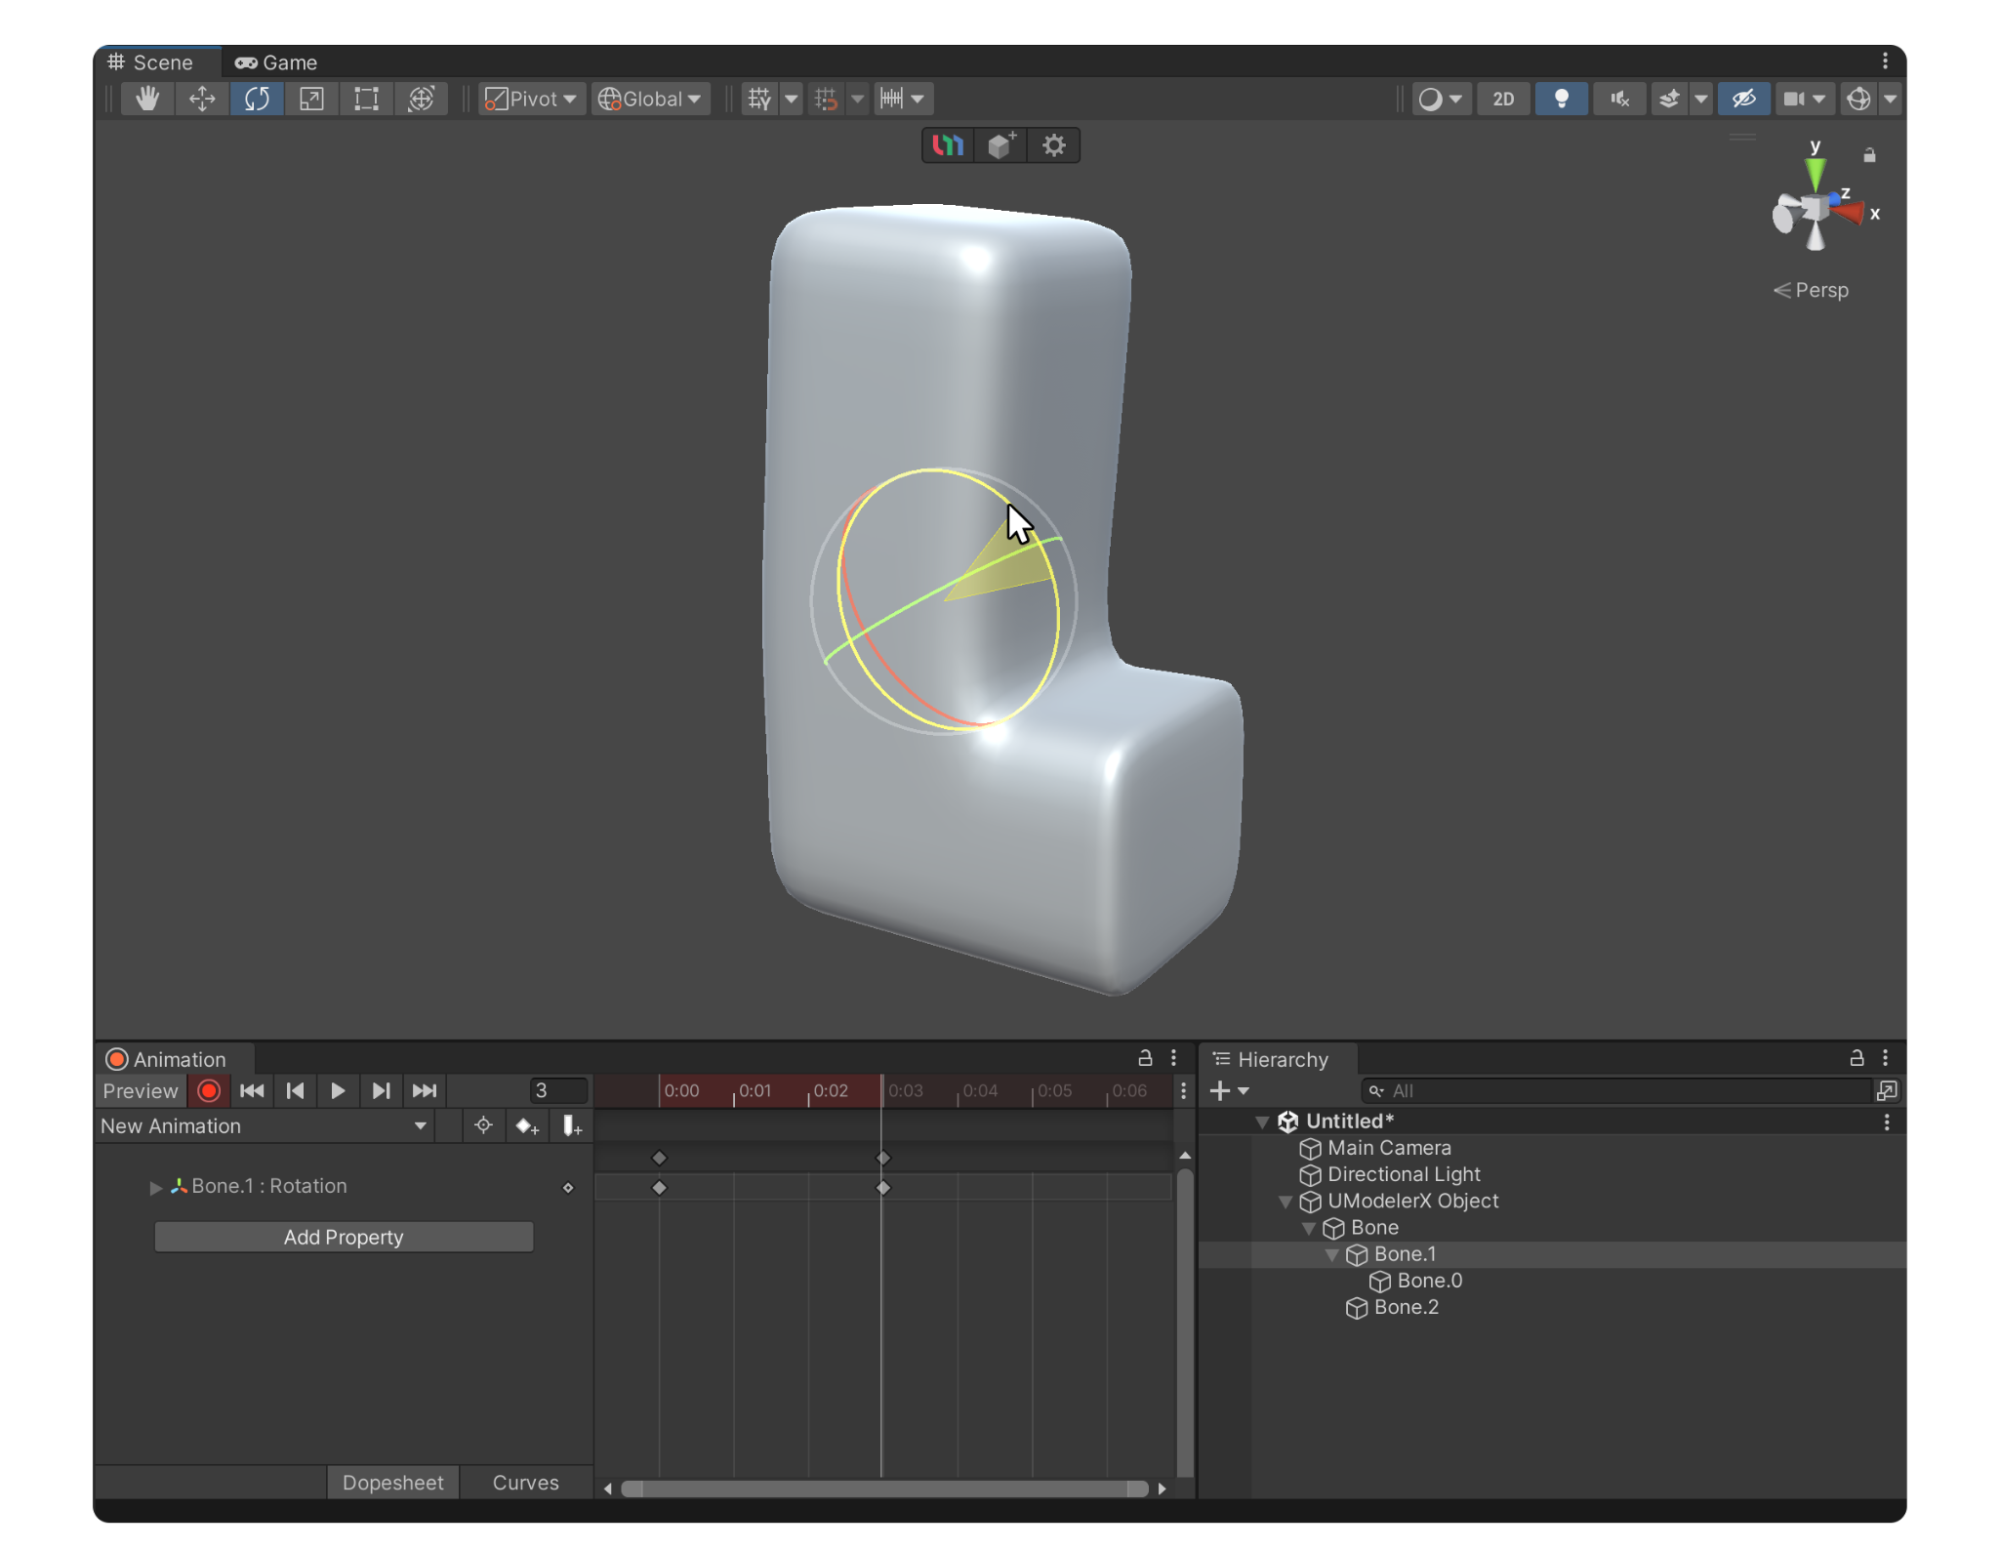
Task: Click the Add Keyframe icon
Action: click(527, 1126)
